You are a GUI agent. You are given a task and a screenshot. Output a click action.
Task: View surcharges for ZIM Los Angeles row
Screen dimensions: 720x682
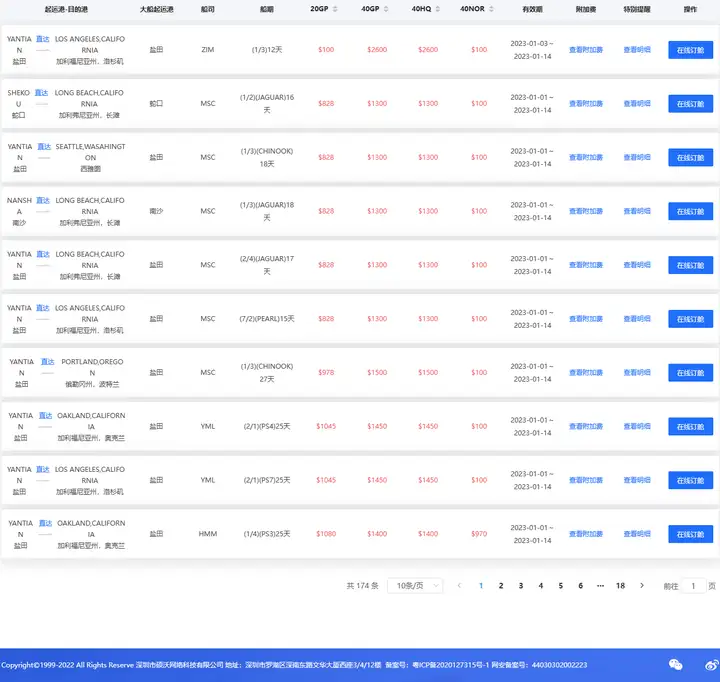[x=586, y=50]
